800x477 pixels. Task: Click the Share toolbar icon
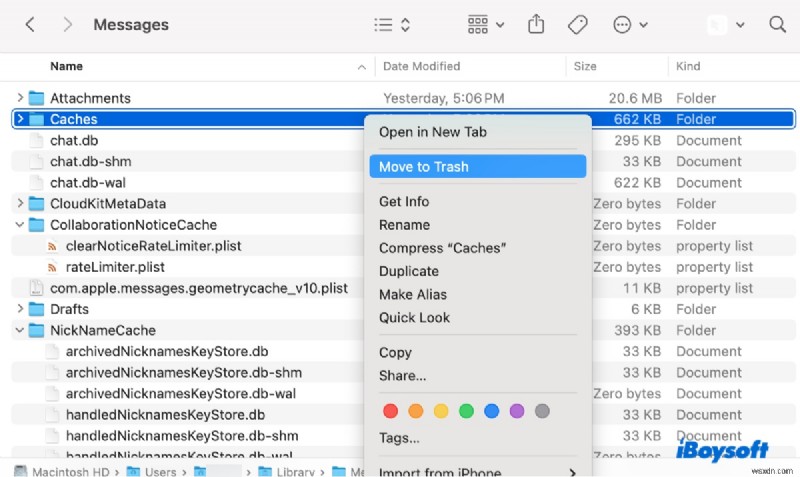coord(536,24)
